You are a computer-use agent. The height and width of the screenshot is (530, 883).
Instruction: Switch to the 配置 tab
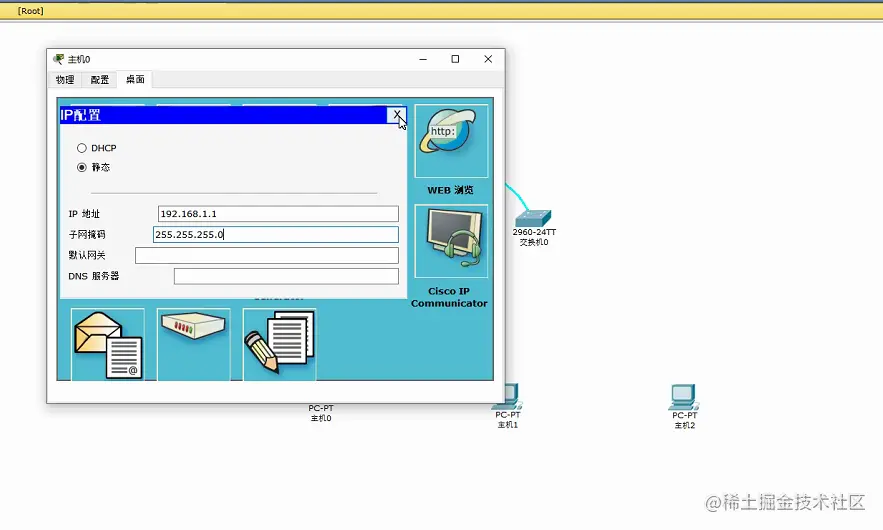[100, 80]
